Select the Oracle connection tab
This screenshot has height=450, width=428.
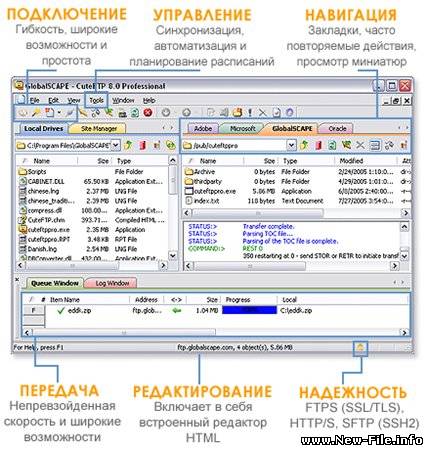coord(337,128)
